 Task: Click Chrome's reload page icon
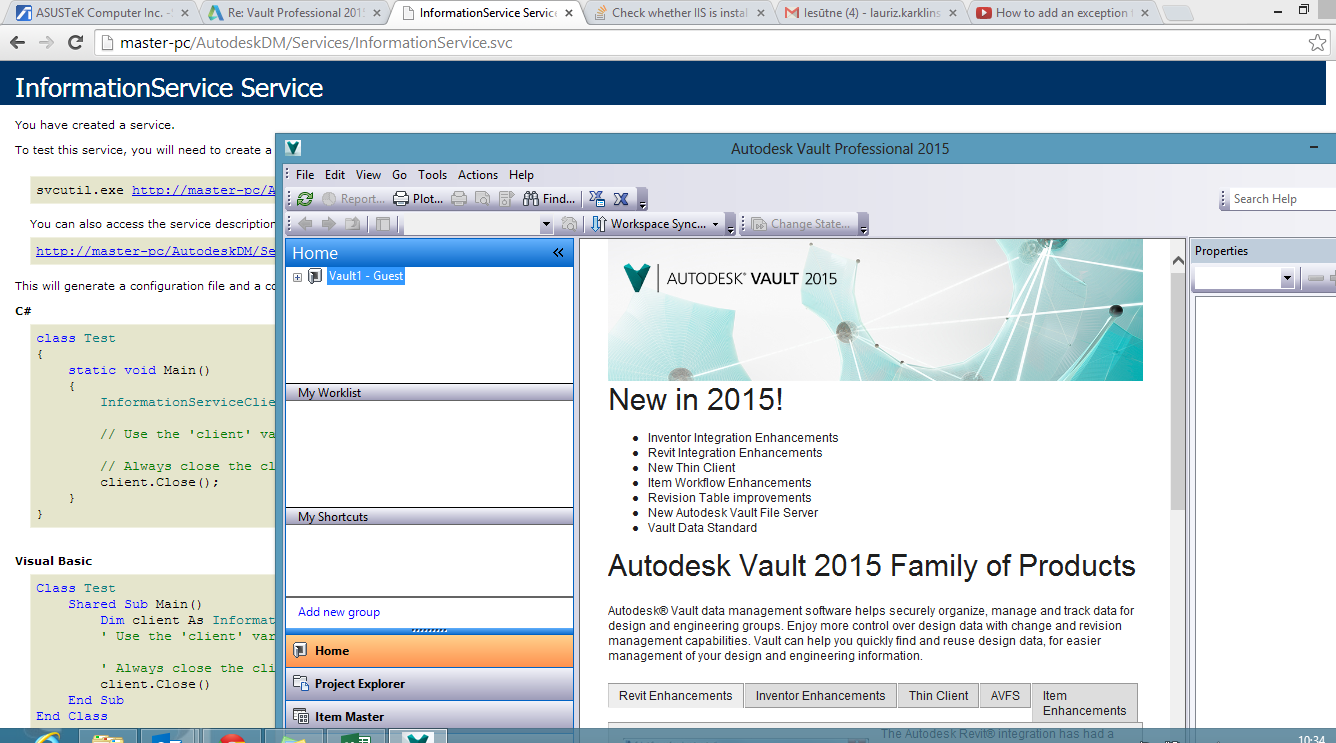pyautogui.click(x=75, y=43)
